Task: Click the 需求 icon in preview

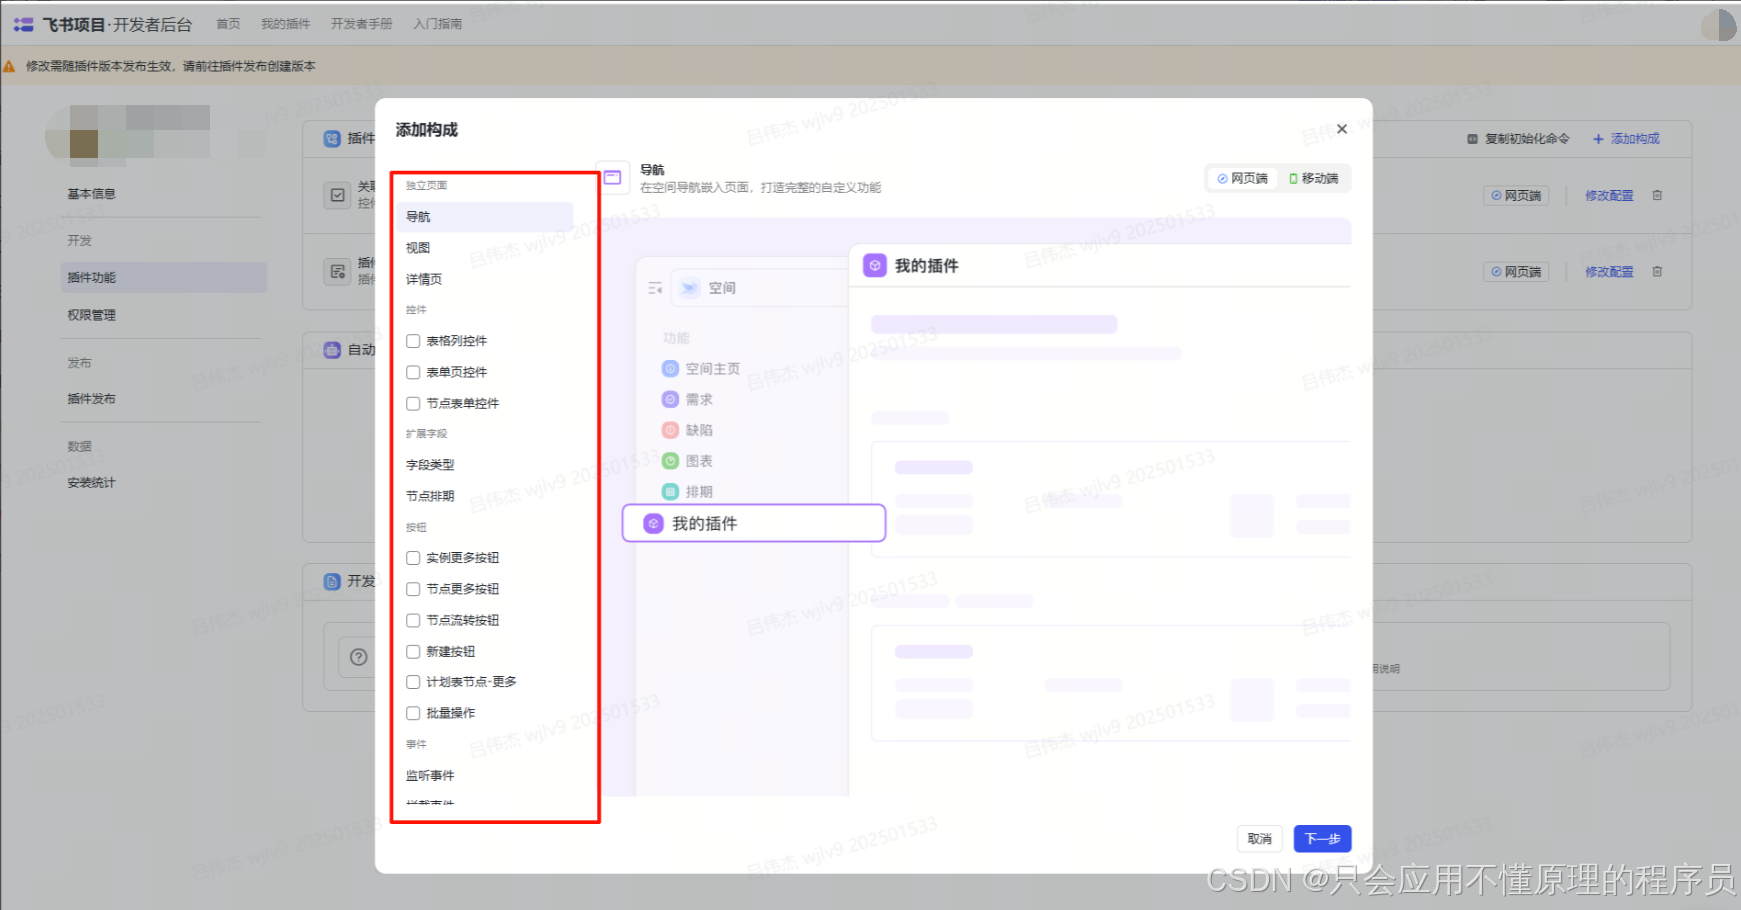Action: tap(671, 400)
